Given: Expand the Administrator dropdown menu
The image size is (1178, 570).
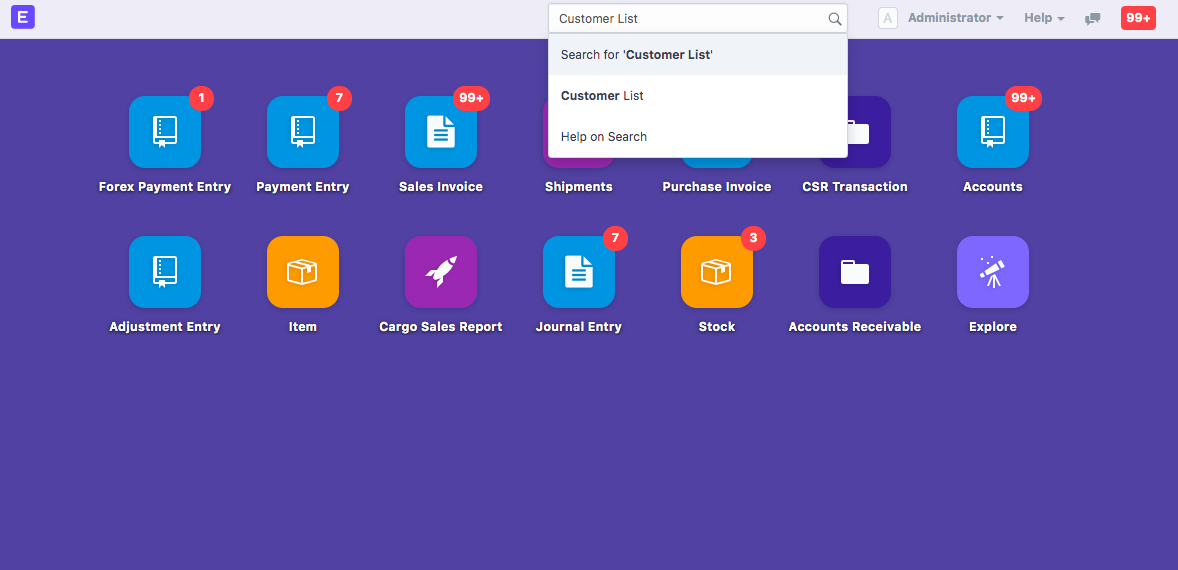Looking at the screenshot, I should 956,18.
